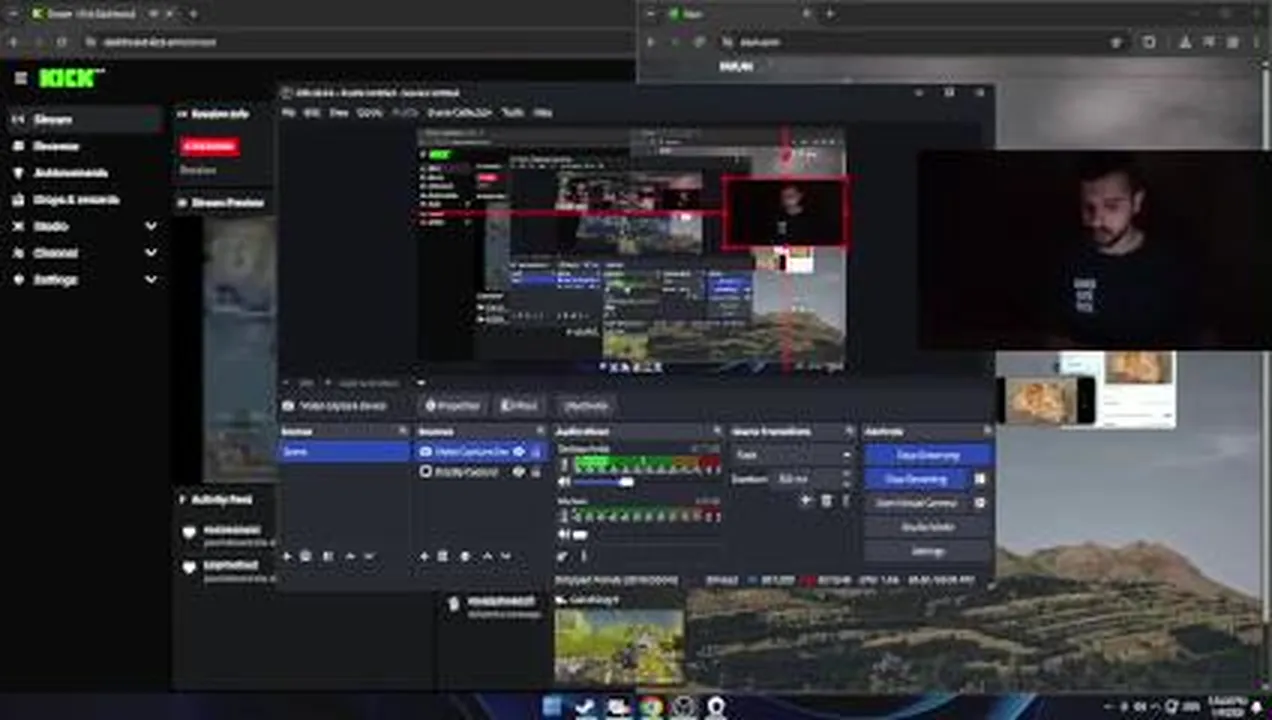The height and width of the screenshot is (720, 1272).
Task: Move selected source up
Action: [x=487, y=556]
